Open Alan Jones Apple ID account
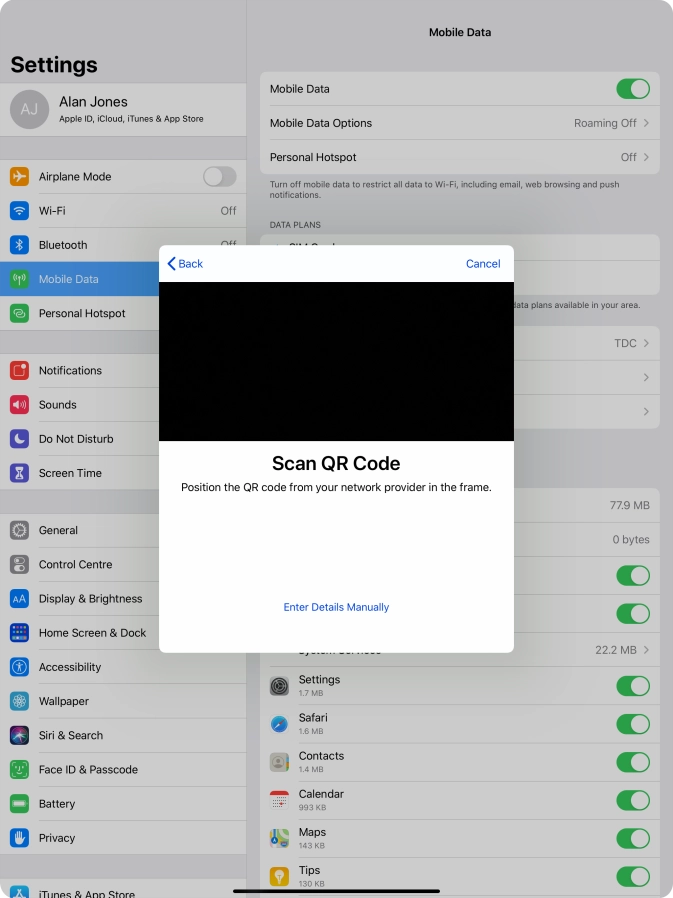 point(123,109)
